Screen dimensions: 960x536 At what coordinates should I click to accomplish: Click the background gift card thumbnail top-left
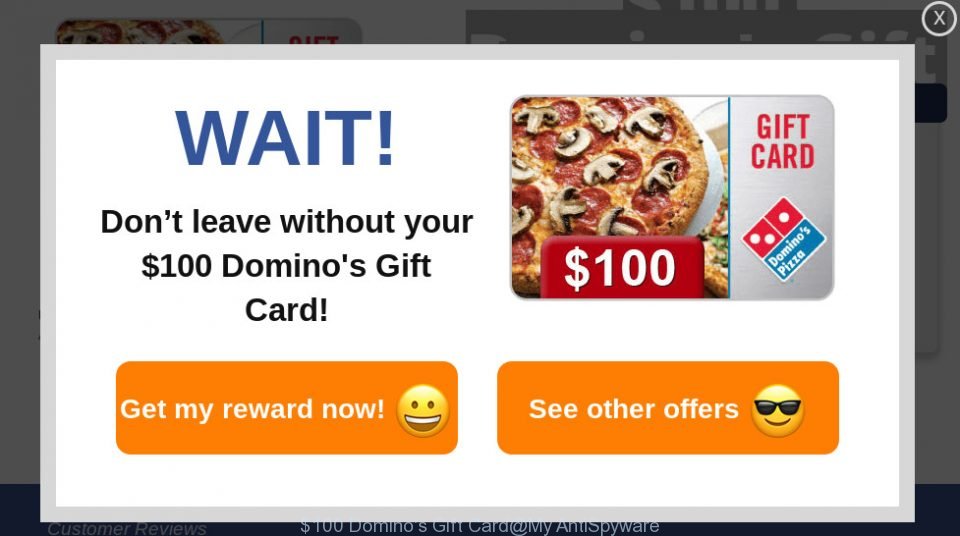[208, 31]
